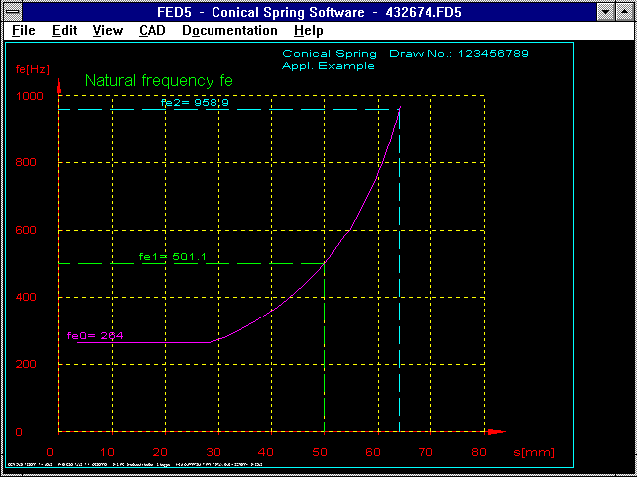Open the Edit menu
The height and width of the screenshot is (479, 638).
pyautogui.click(x=65, y=30)
